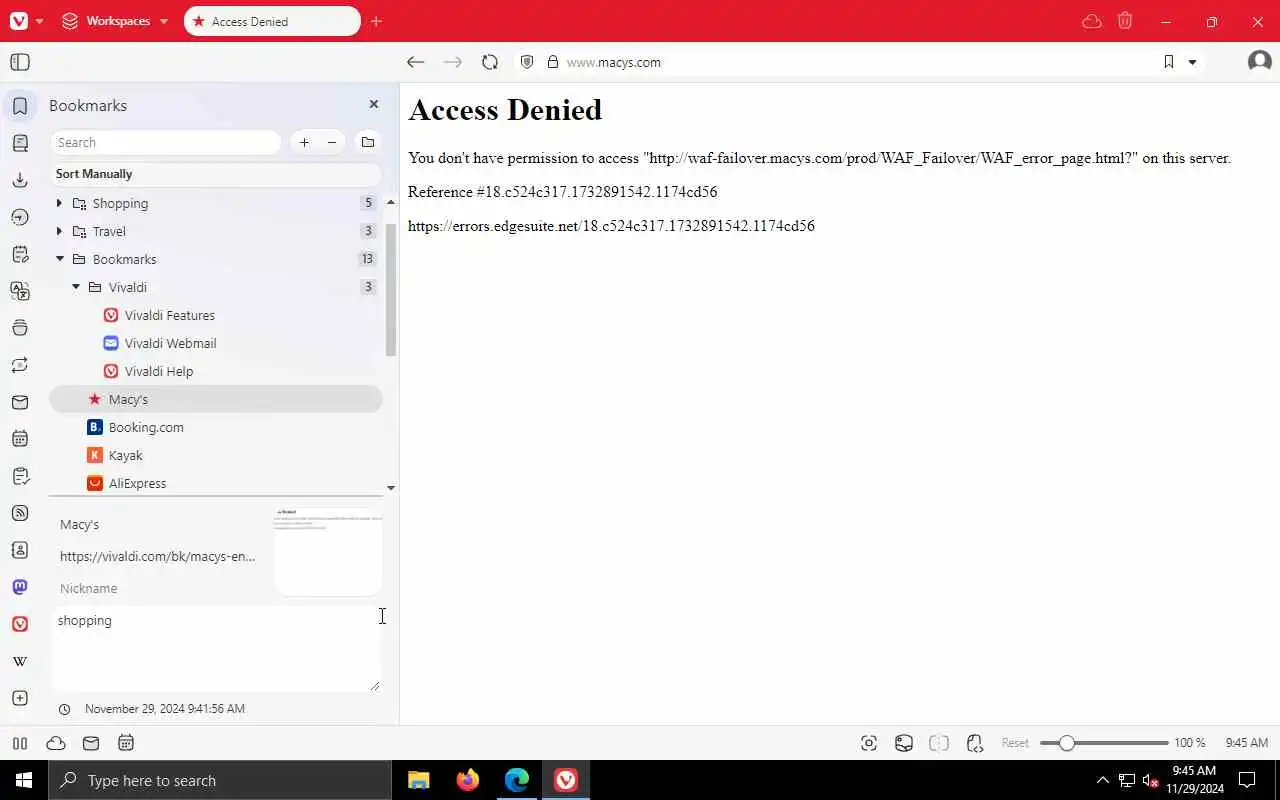The image size is (1280, 800).
Task: Open the Sort Manually dropdown
Action: pos(216,174)
